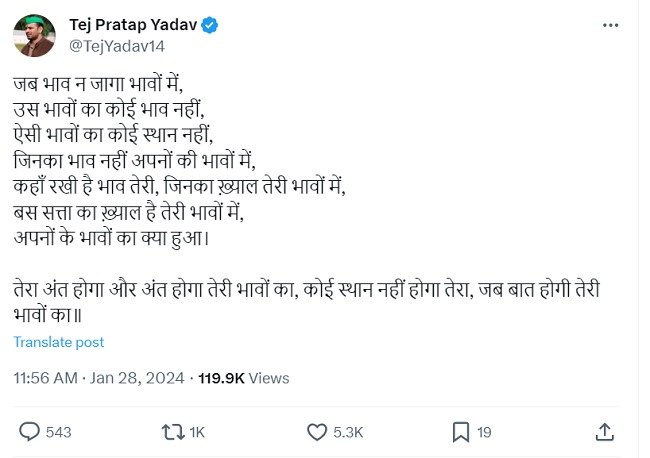Click the Tej Pratap Yadav display name
Screen dimensions: 650x458
(133, 24)
